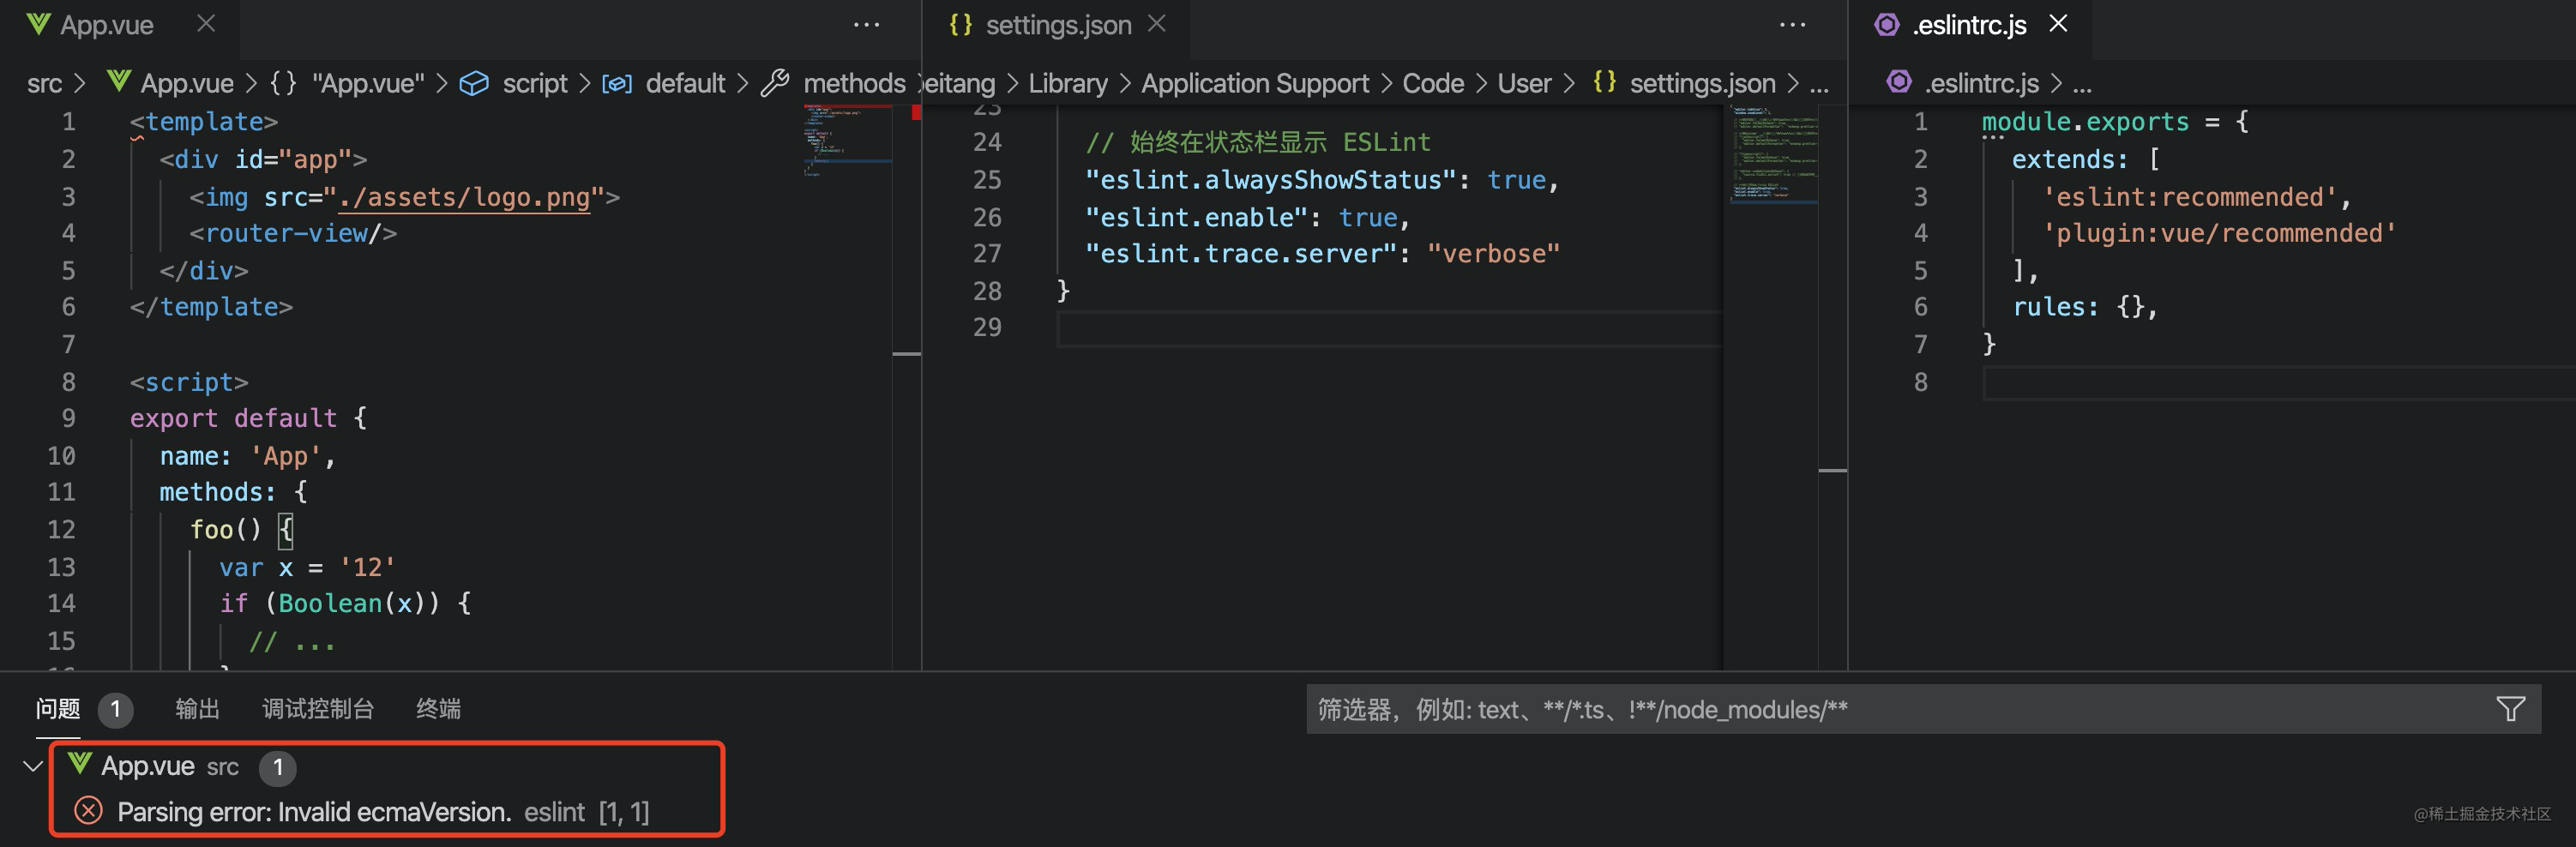Collapse the App.vue problems group chevron

(32, 766)
